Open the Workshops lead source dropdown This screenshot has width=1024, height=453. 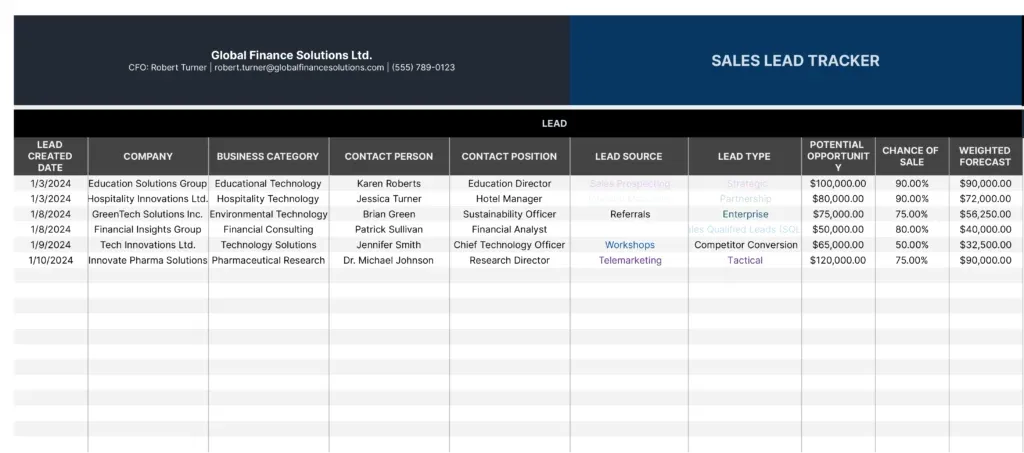click(x=630, y=245)
